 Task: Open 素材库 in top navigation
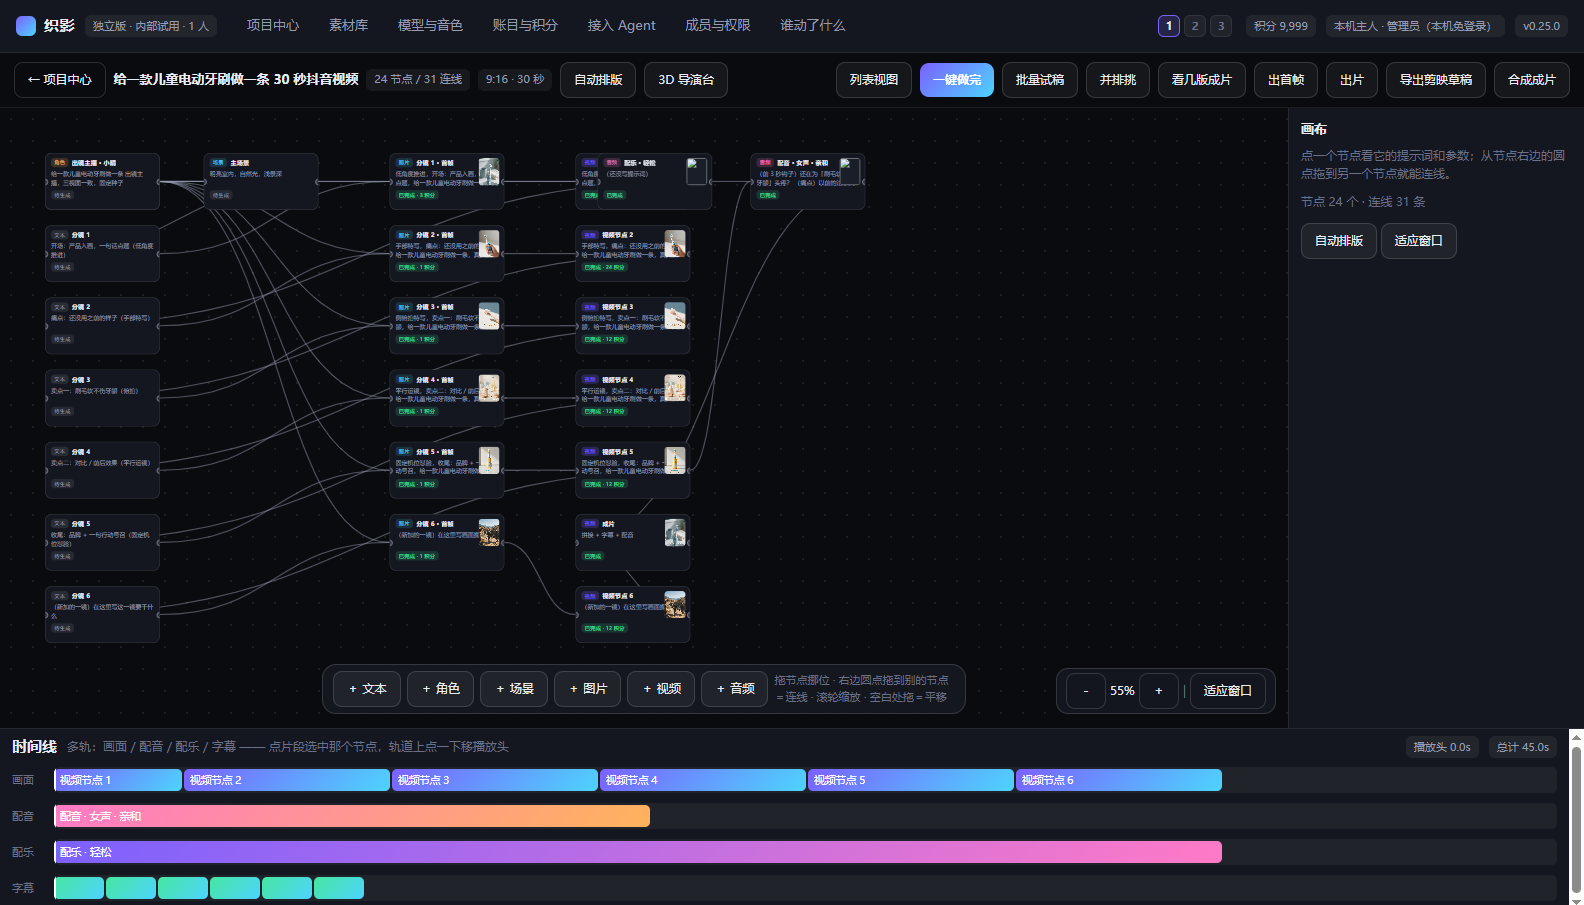349,26
